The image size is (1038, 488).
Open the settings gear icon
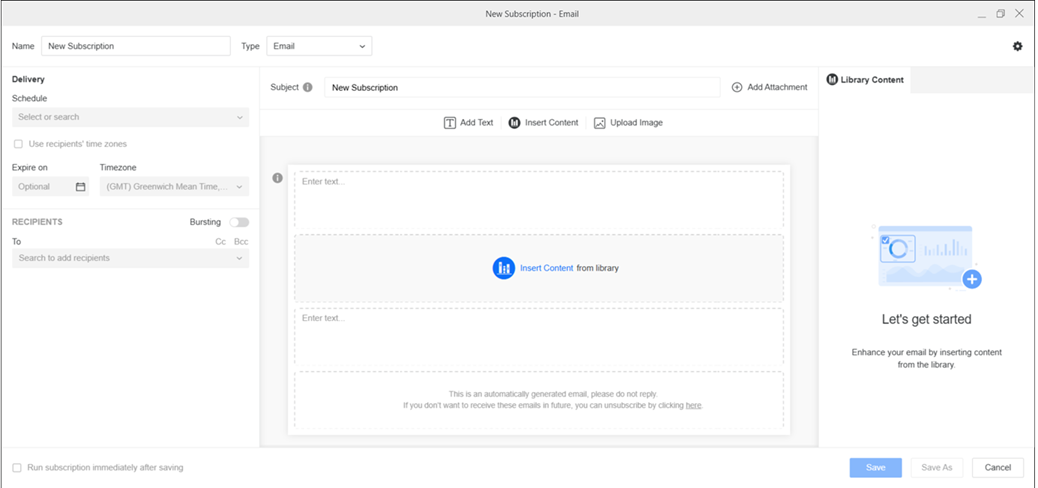coord(1017,46)
